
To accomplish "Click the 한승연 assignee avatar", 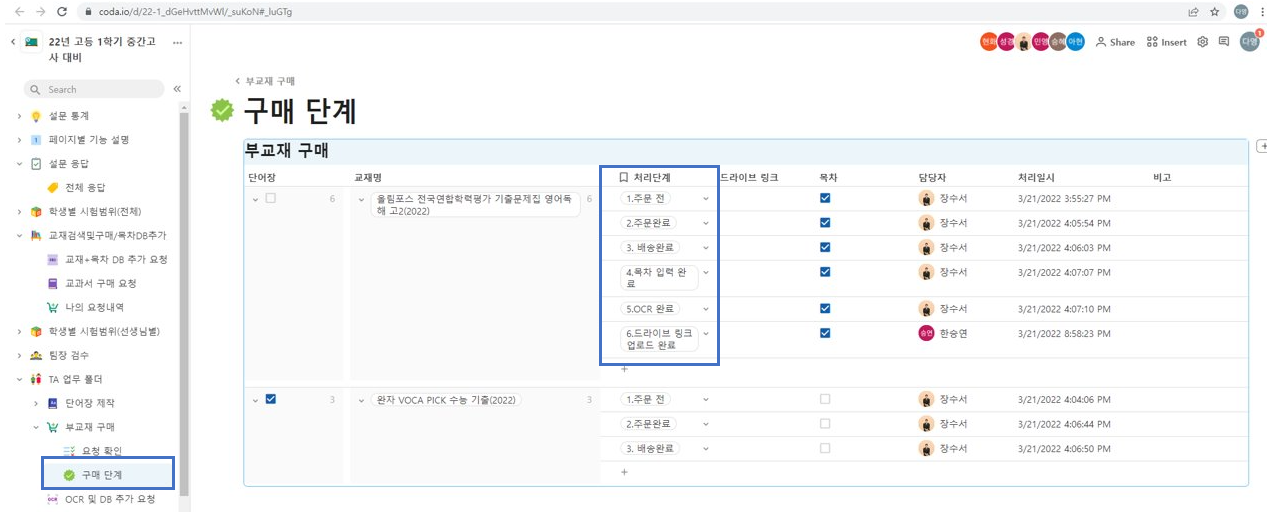I will (926, 333).
